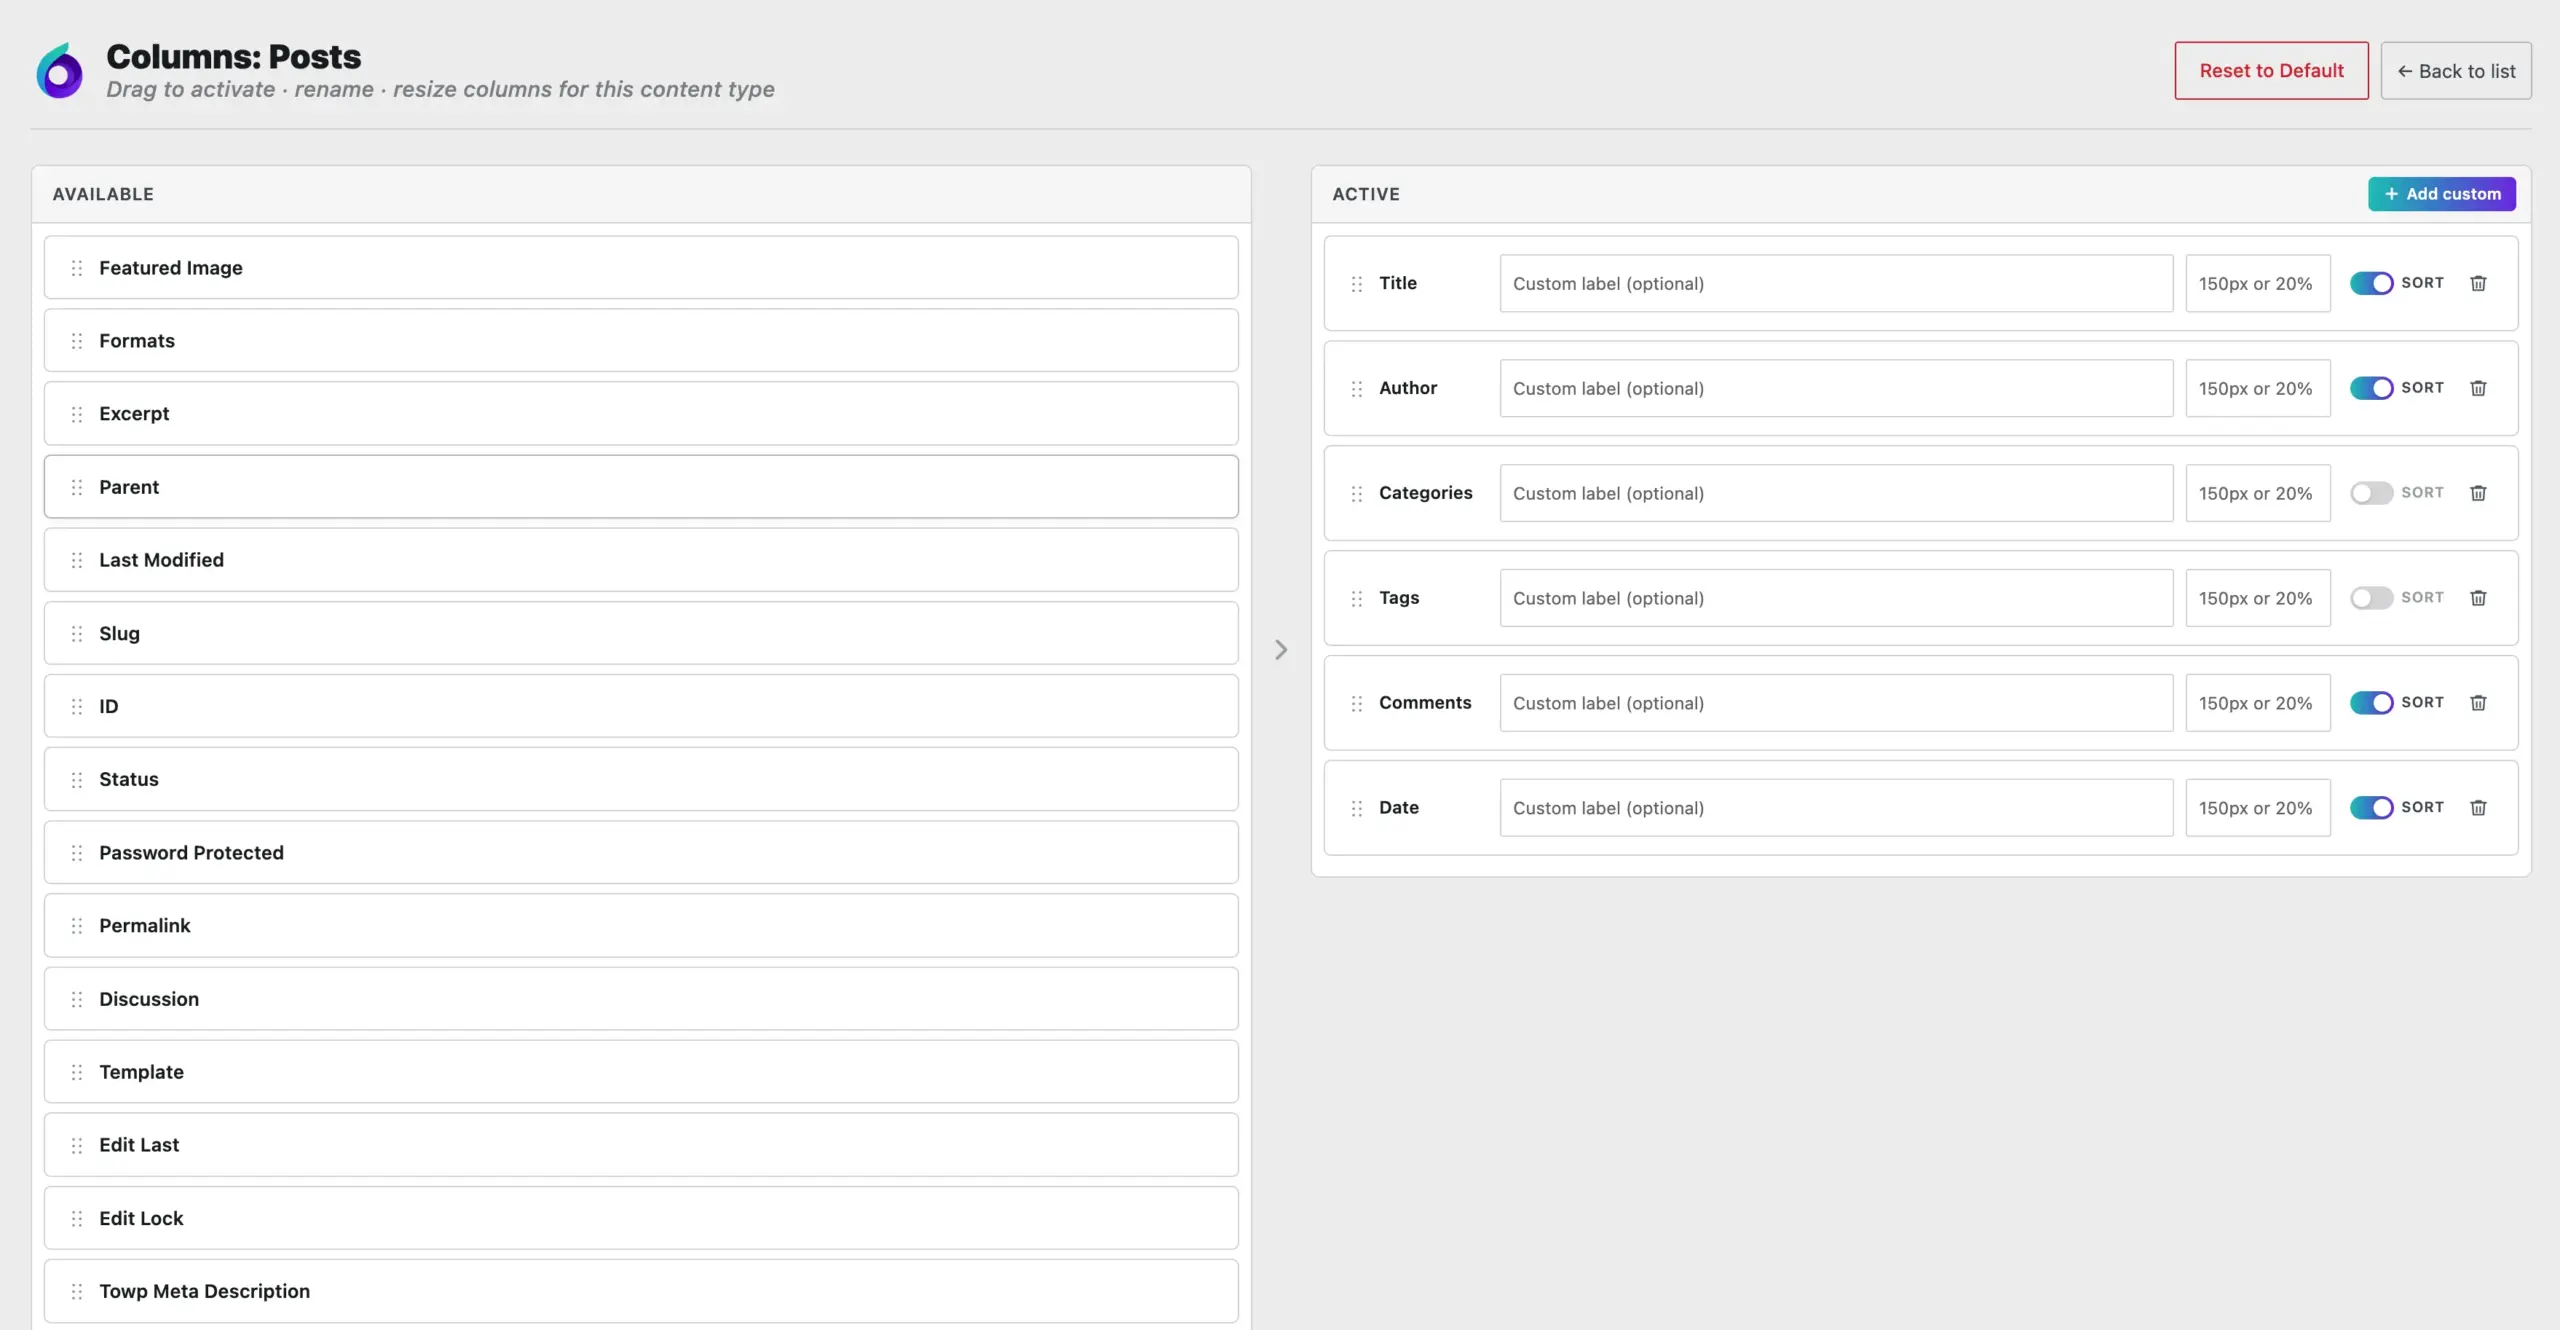The width and height of the screenshot is (2560, 1330).
Task: Click the Categories width input
Action: [x=2258, y=493]
